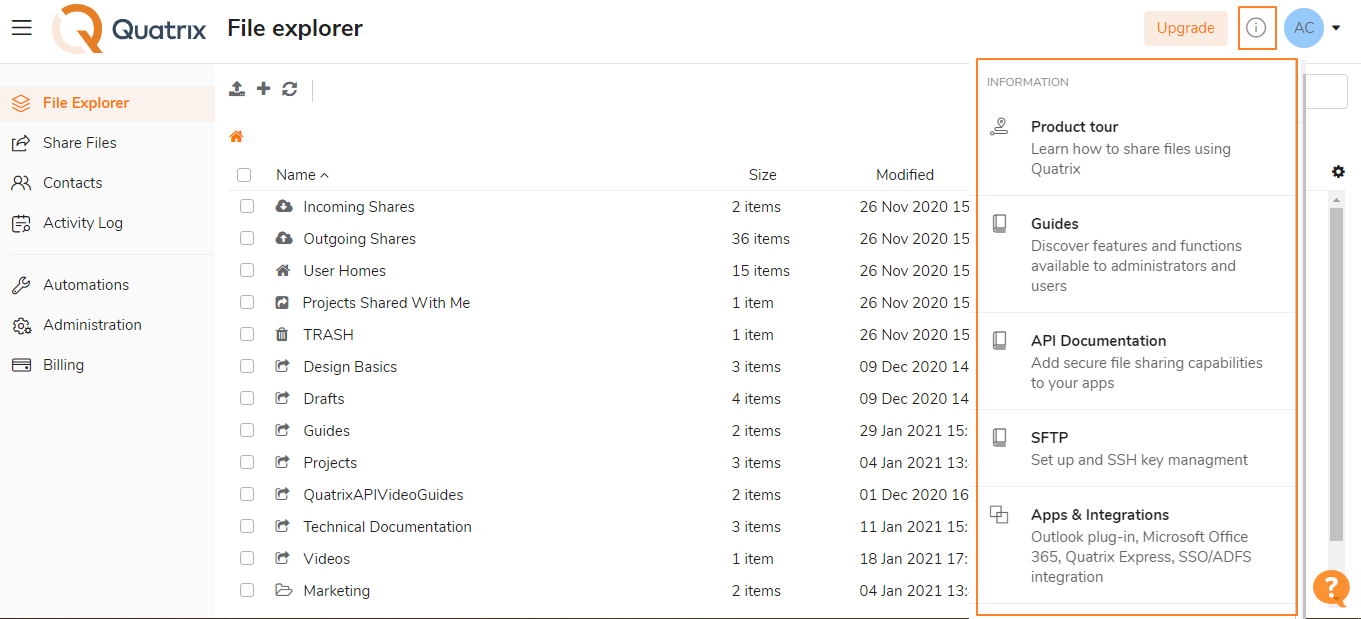
Task: Open the Outgoing Shares folder
Action: 359,239
